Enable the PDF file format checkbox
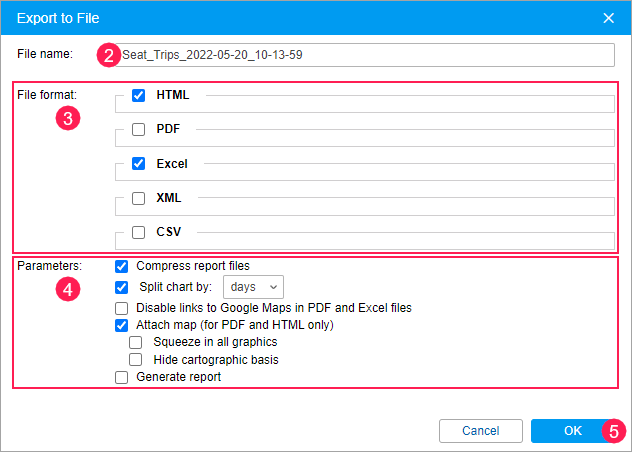Screen dimensions: 632x452 click(x=139, y=130)
